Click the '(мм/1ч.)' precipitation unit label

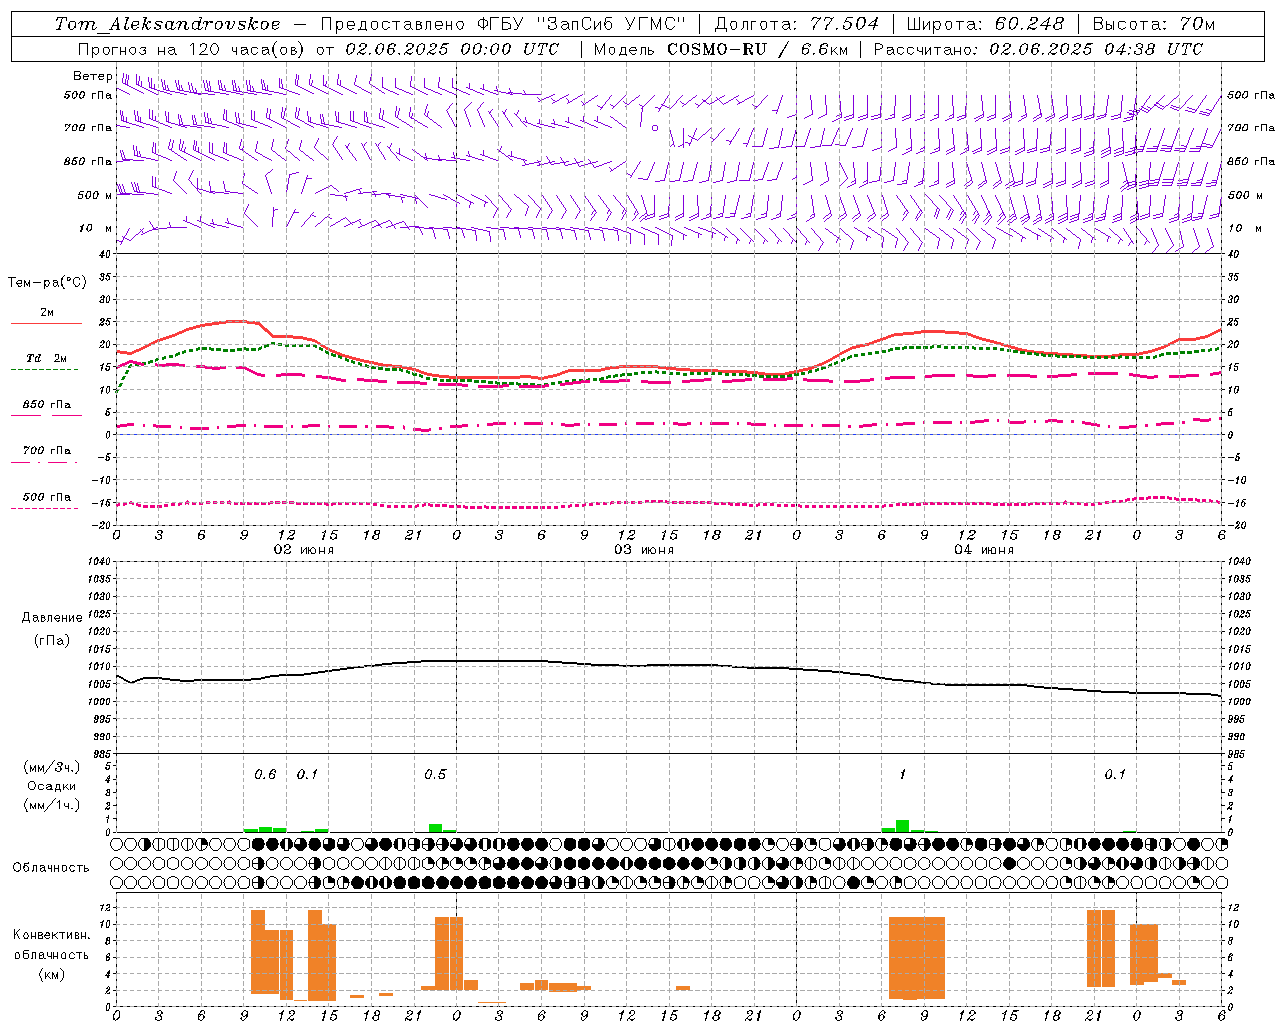pyautogui.click(x=52, y=805)
